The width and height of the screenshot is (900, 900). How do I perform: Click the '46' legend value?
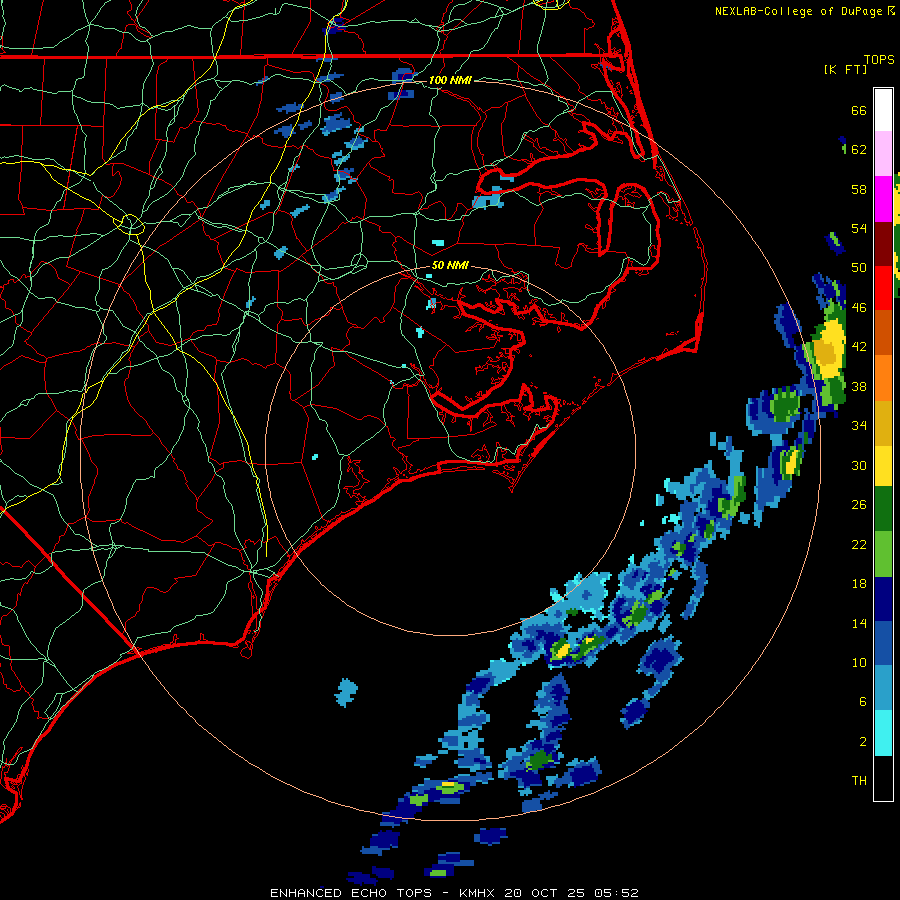tap(859, 308)
